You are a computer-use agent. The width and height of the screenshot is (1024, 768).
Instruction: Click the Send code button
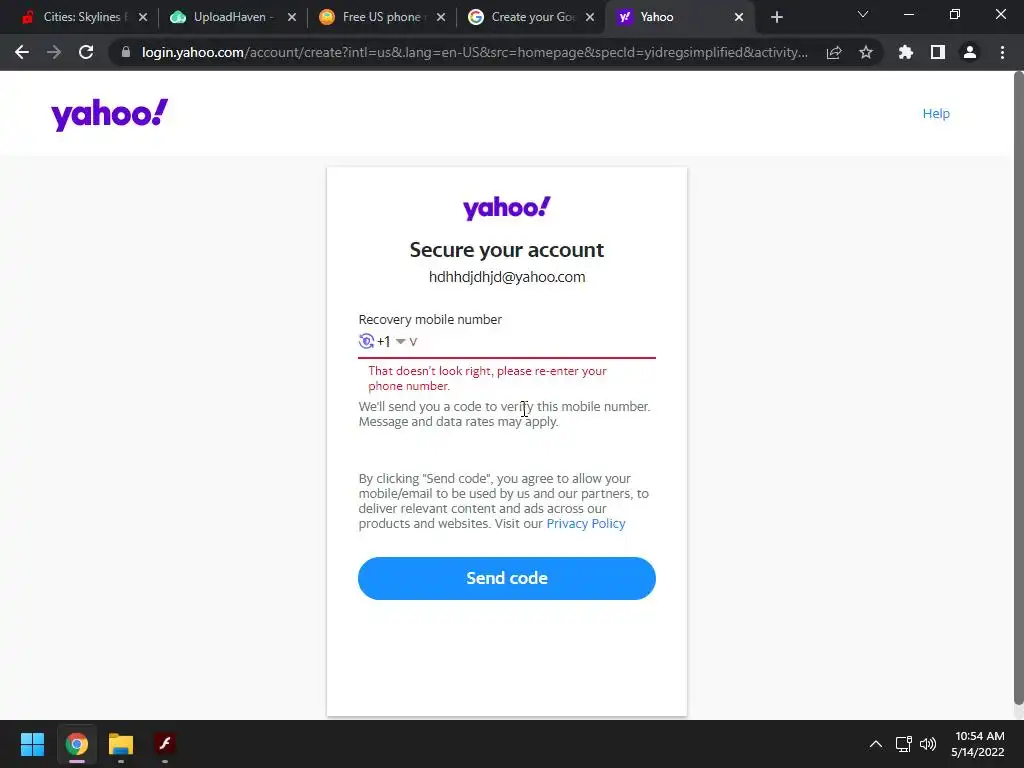tap(507, 578)
